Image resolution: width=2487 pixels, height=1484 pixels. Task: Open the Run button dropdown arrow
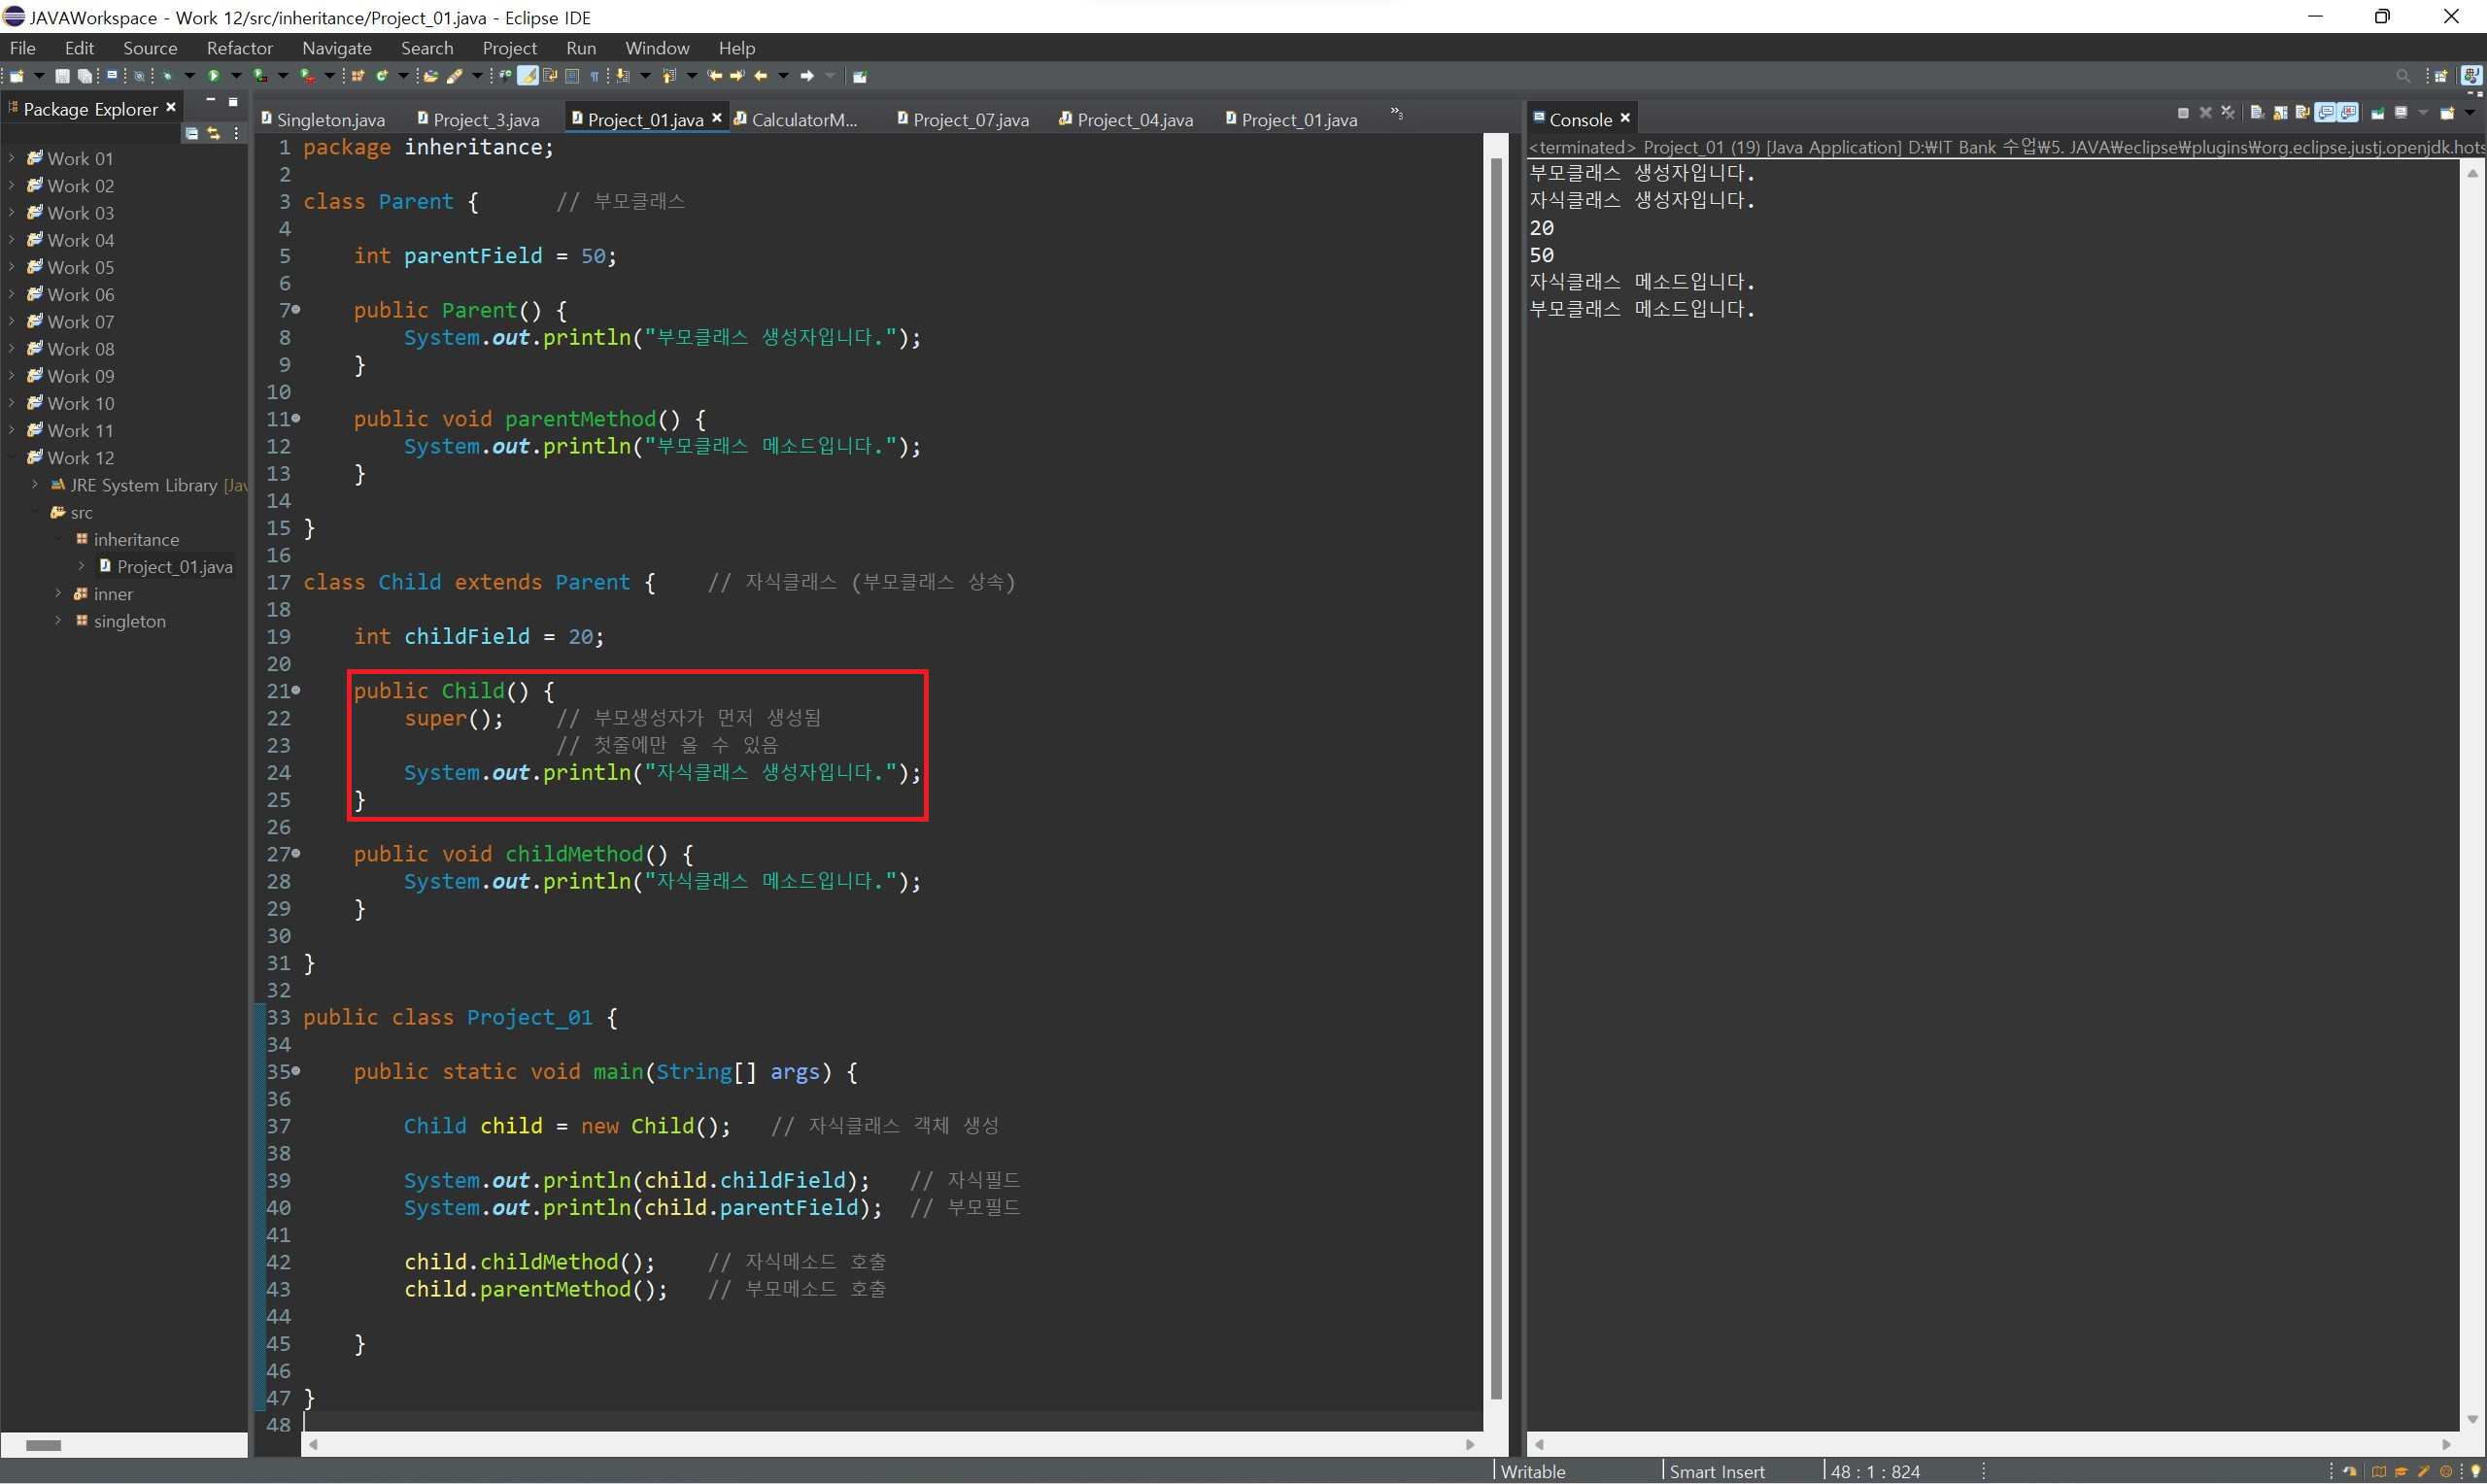click(236, 76)
